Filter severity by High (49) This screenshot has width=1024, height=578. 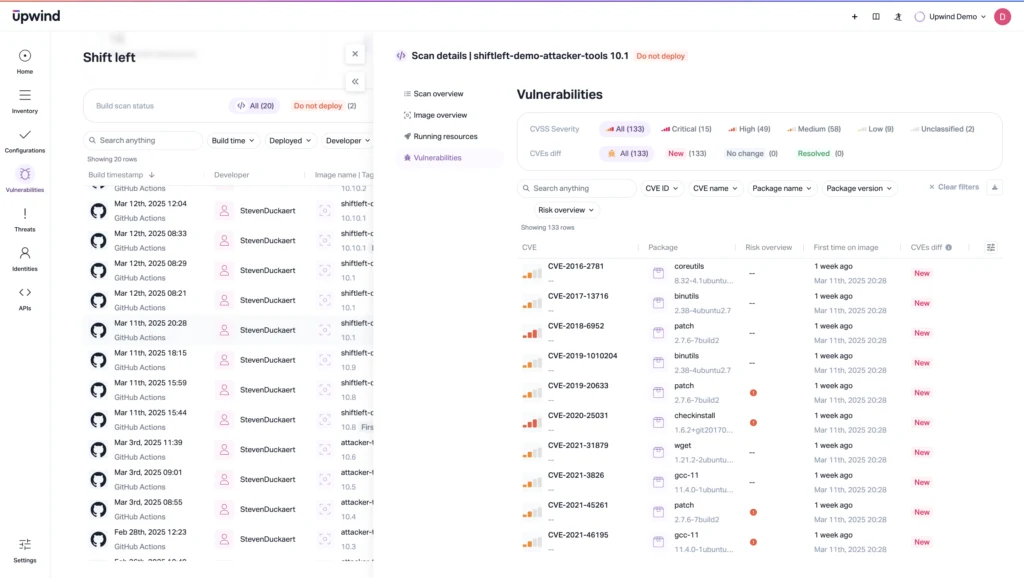749,129
